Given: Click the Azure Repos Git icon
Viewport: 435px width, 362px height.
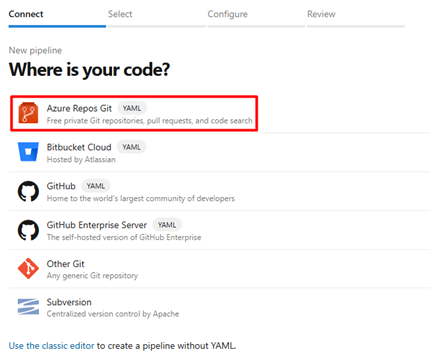Looking at the screenshot, I should click(28, 113).
